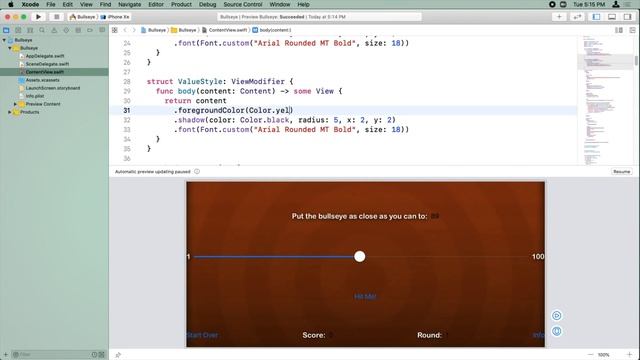Show the Find navigator
The image size is (640, 360).
click(42, 30)
